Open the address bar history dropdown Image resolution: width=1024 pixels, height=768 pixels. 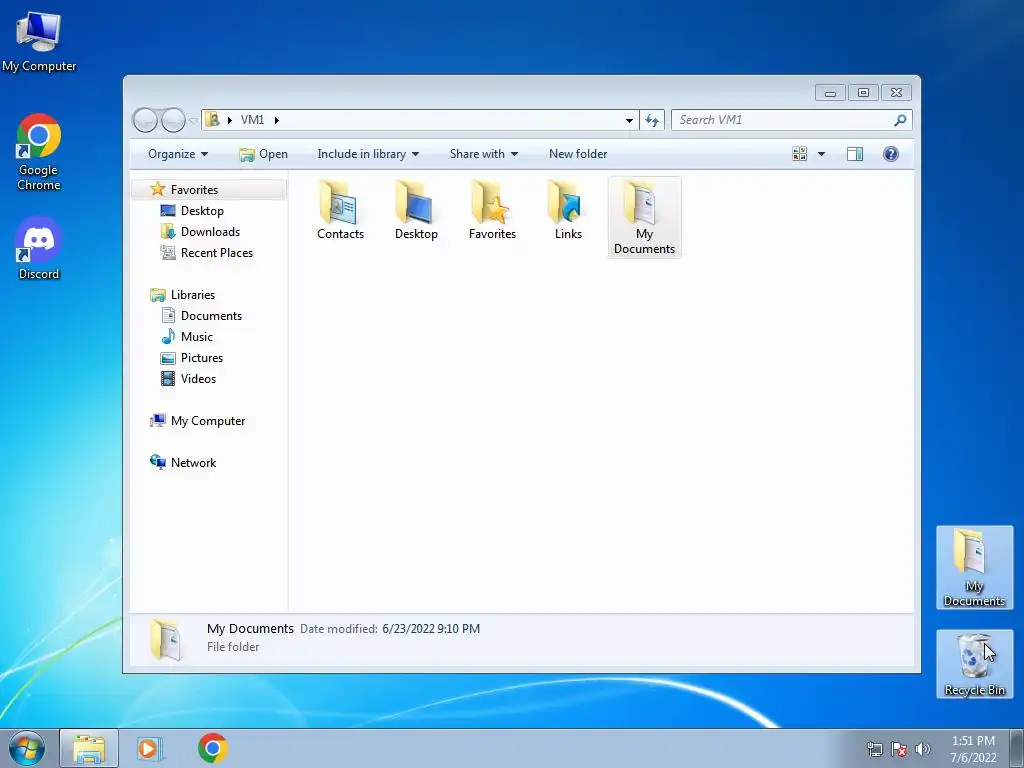coord(629,120)
